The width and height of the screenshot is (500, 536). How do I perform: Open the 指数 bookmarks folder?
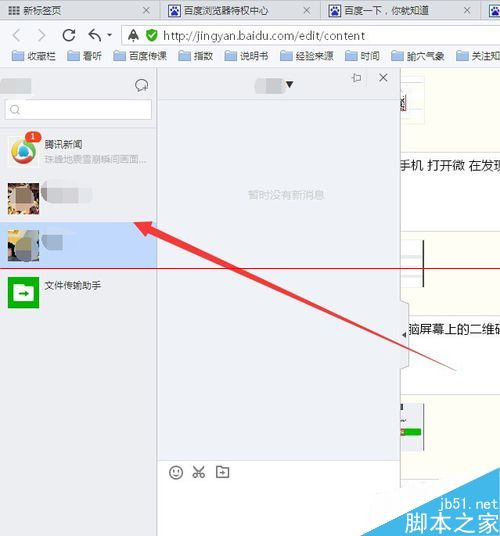(196, 56)
